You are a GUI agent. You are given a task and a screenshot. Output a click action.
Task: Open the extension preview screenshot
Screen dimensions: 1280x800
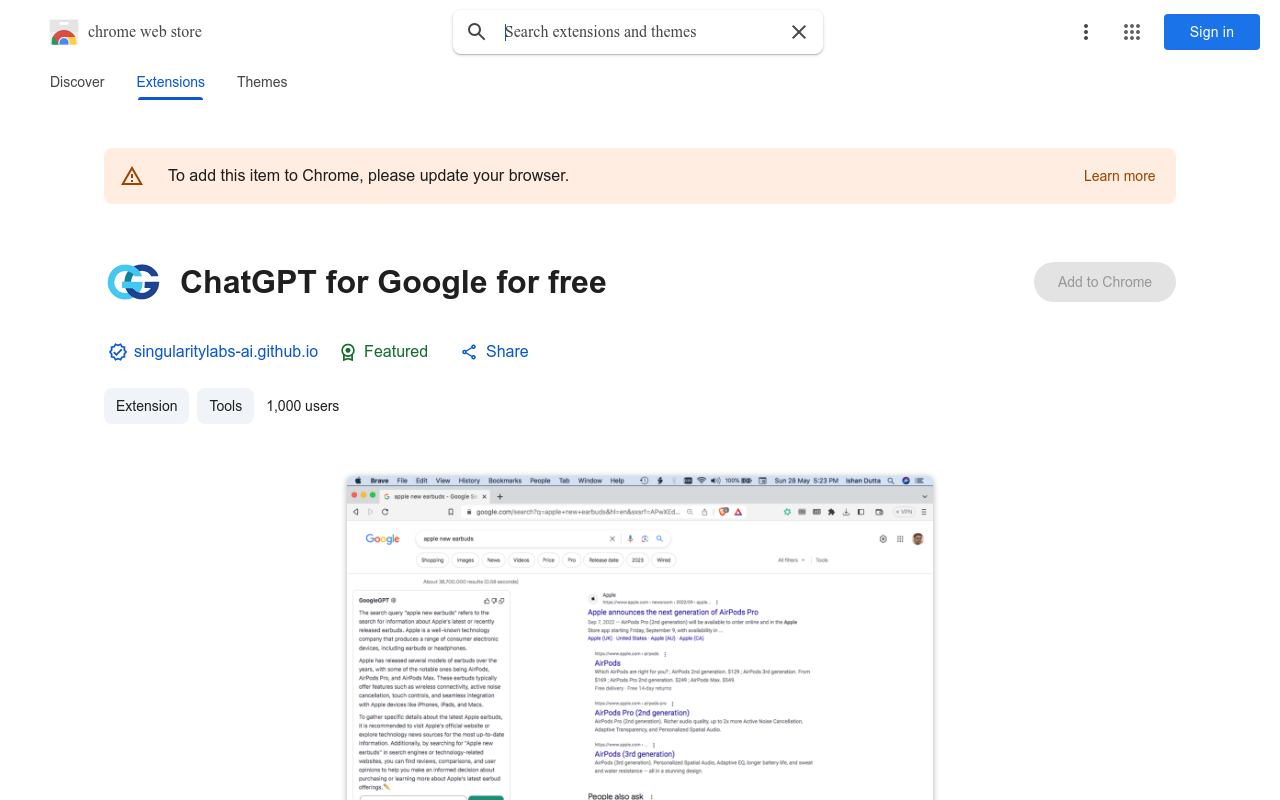tap(640, 637)
